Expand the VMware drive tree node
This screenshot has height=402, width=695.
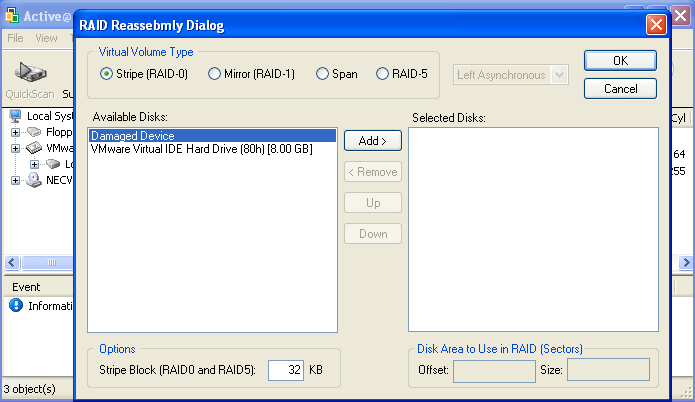point(15,148)
